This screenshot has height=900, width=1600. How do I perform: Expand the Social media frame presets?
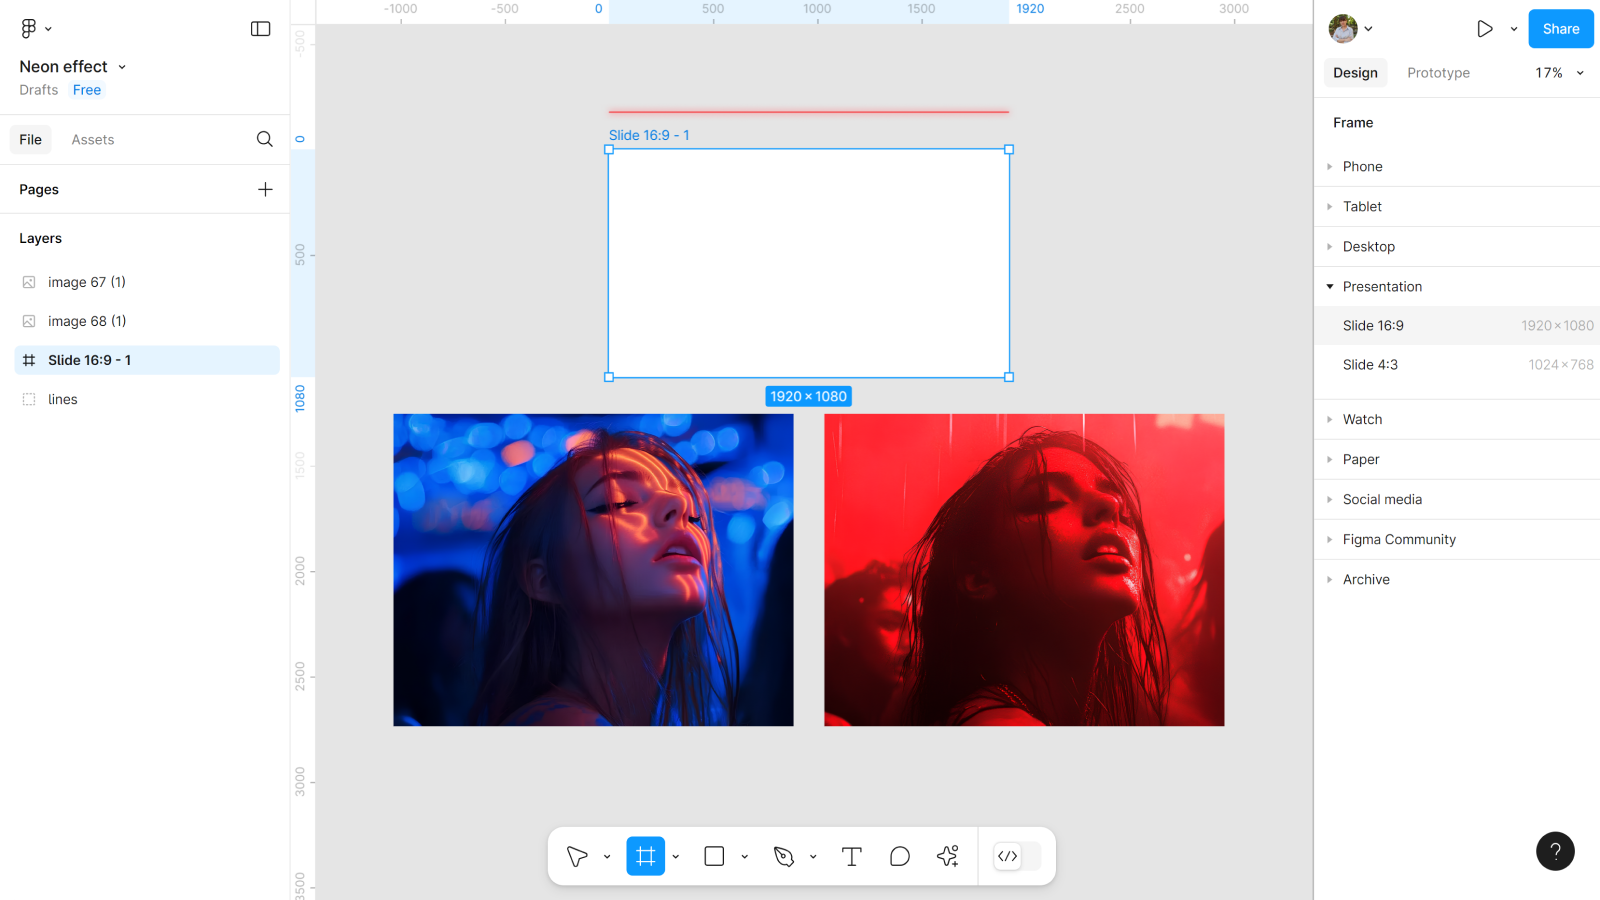pos(1382,499)
